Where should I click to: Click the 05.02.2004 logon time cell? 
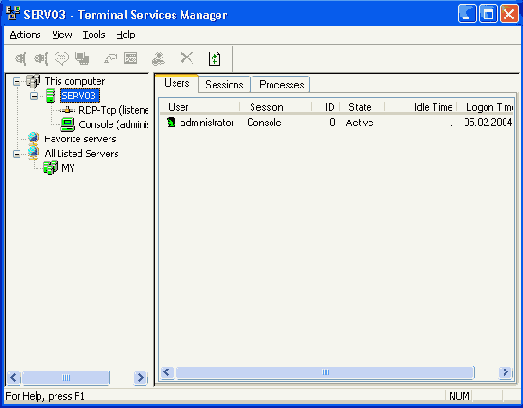tap(488, 122)
